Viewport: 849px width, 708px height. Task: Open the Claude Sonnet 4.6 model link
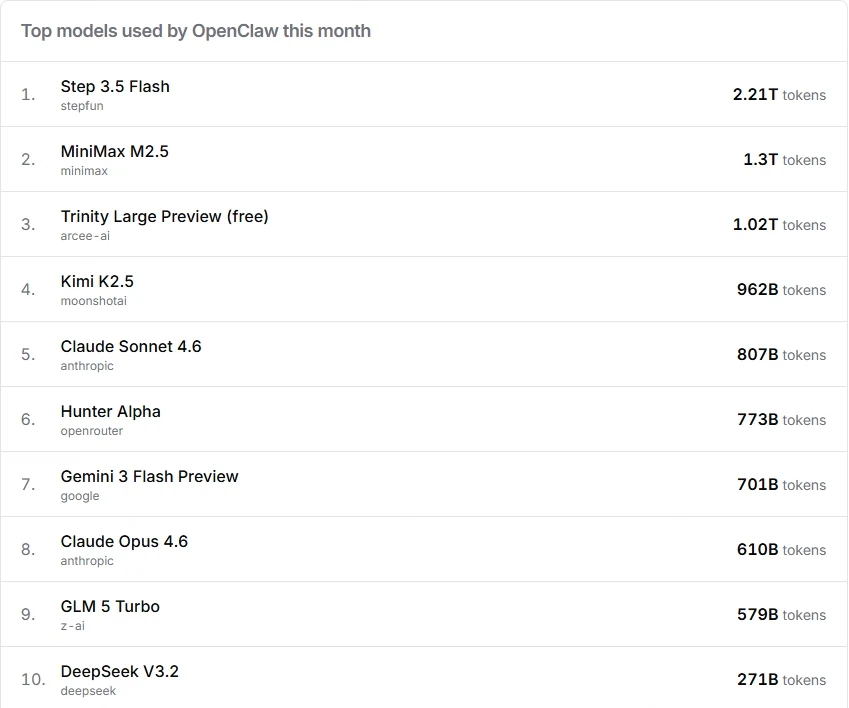(x=130, y=346)
